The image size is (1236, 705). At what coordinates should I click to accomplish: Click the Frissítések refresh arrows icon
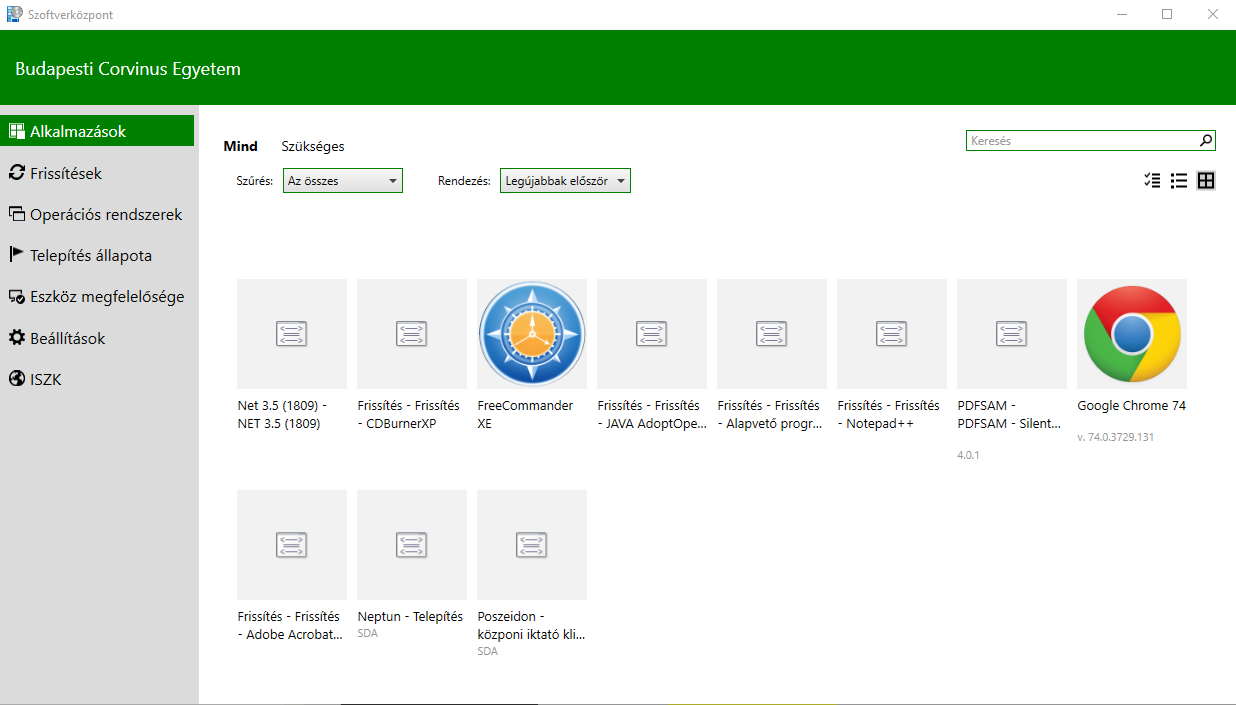(16, 173)
